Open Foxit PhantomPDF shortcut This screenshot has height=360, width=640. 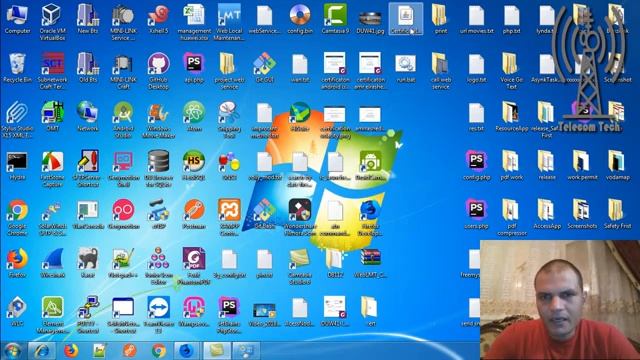click(x=194, y=266)
